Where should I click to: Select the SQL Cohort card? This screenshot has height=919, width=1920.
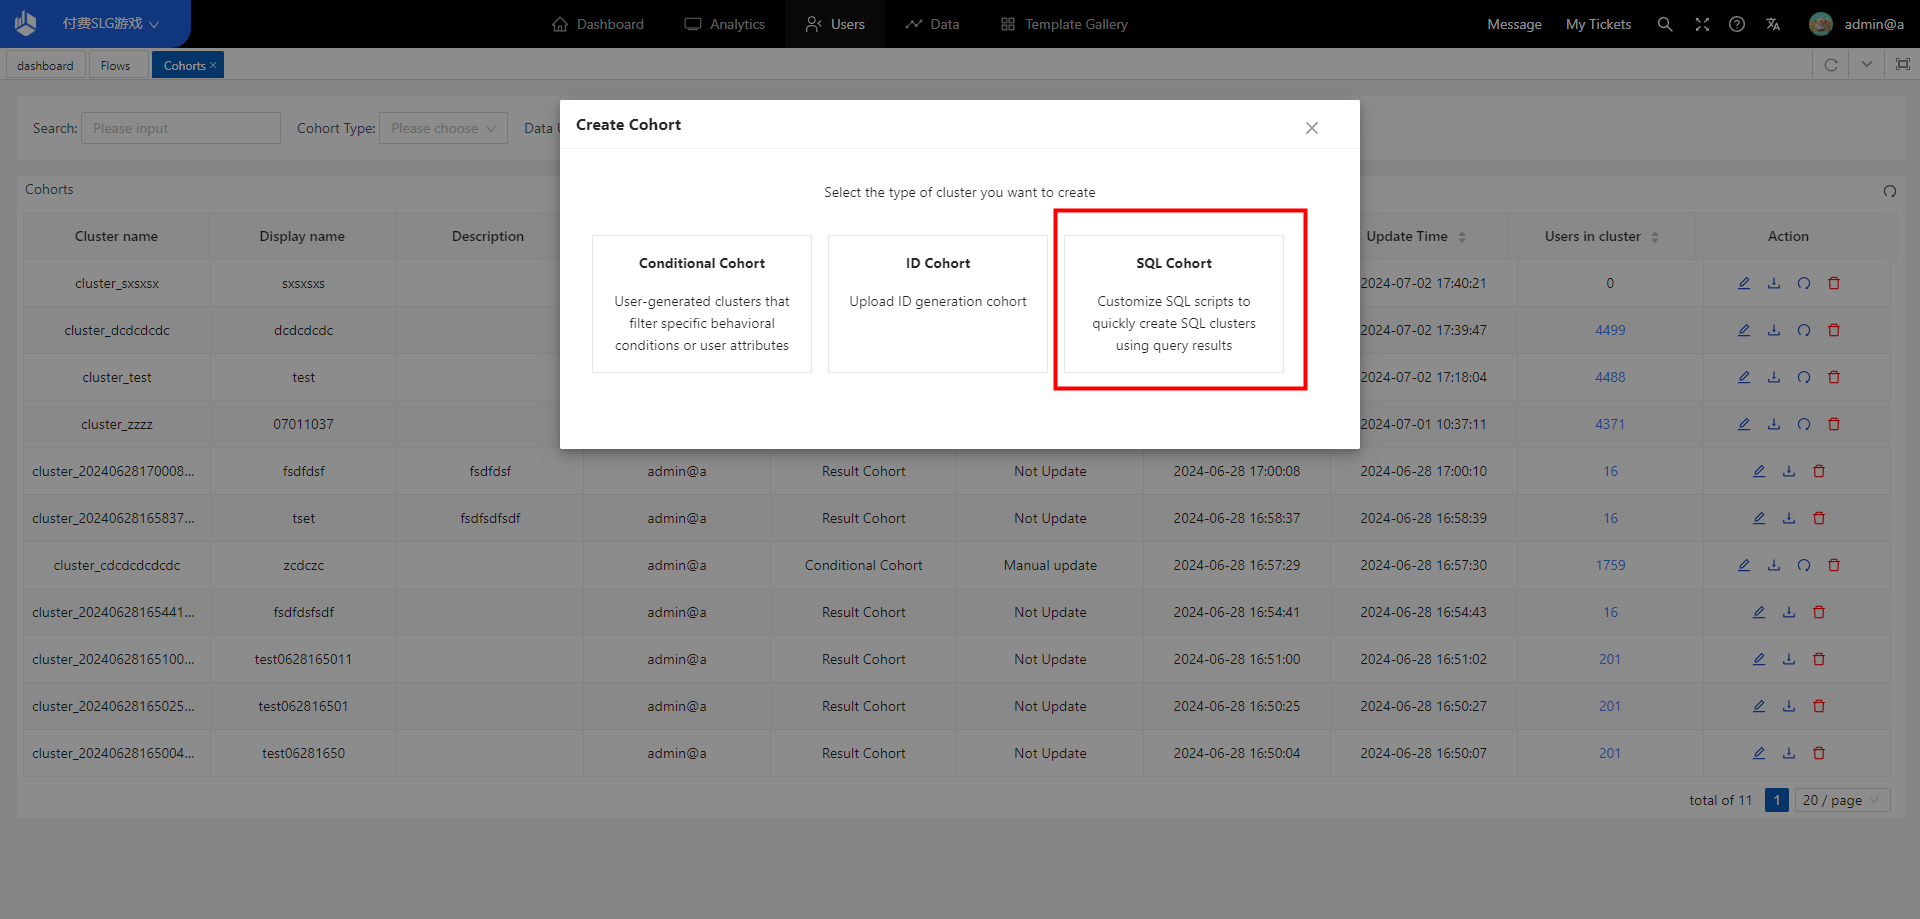click(1173, 303)
